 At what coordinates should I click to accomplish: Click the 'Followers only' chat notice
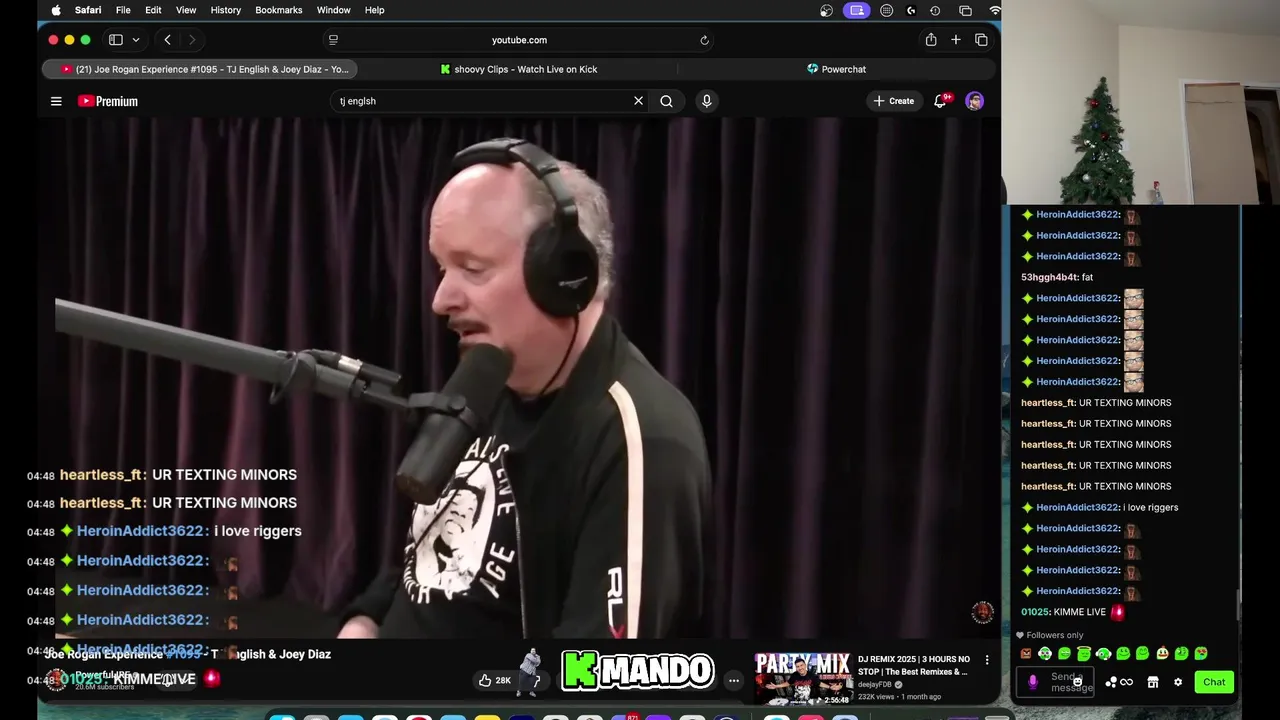(1049, 635)
